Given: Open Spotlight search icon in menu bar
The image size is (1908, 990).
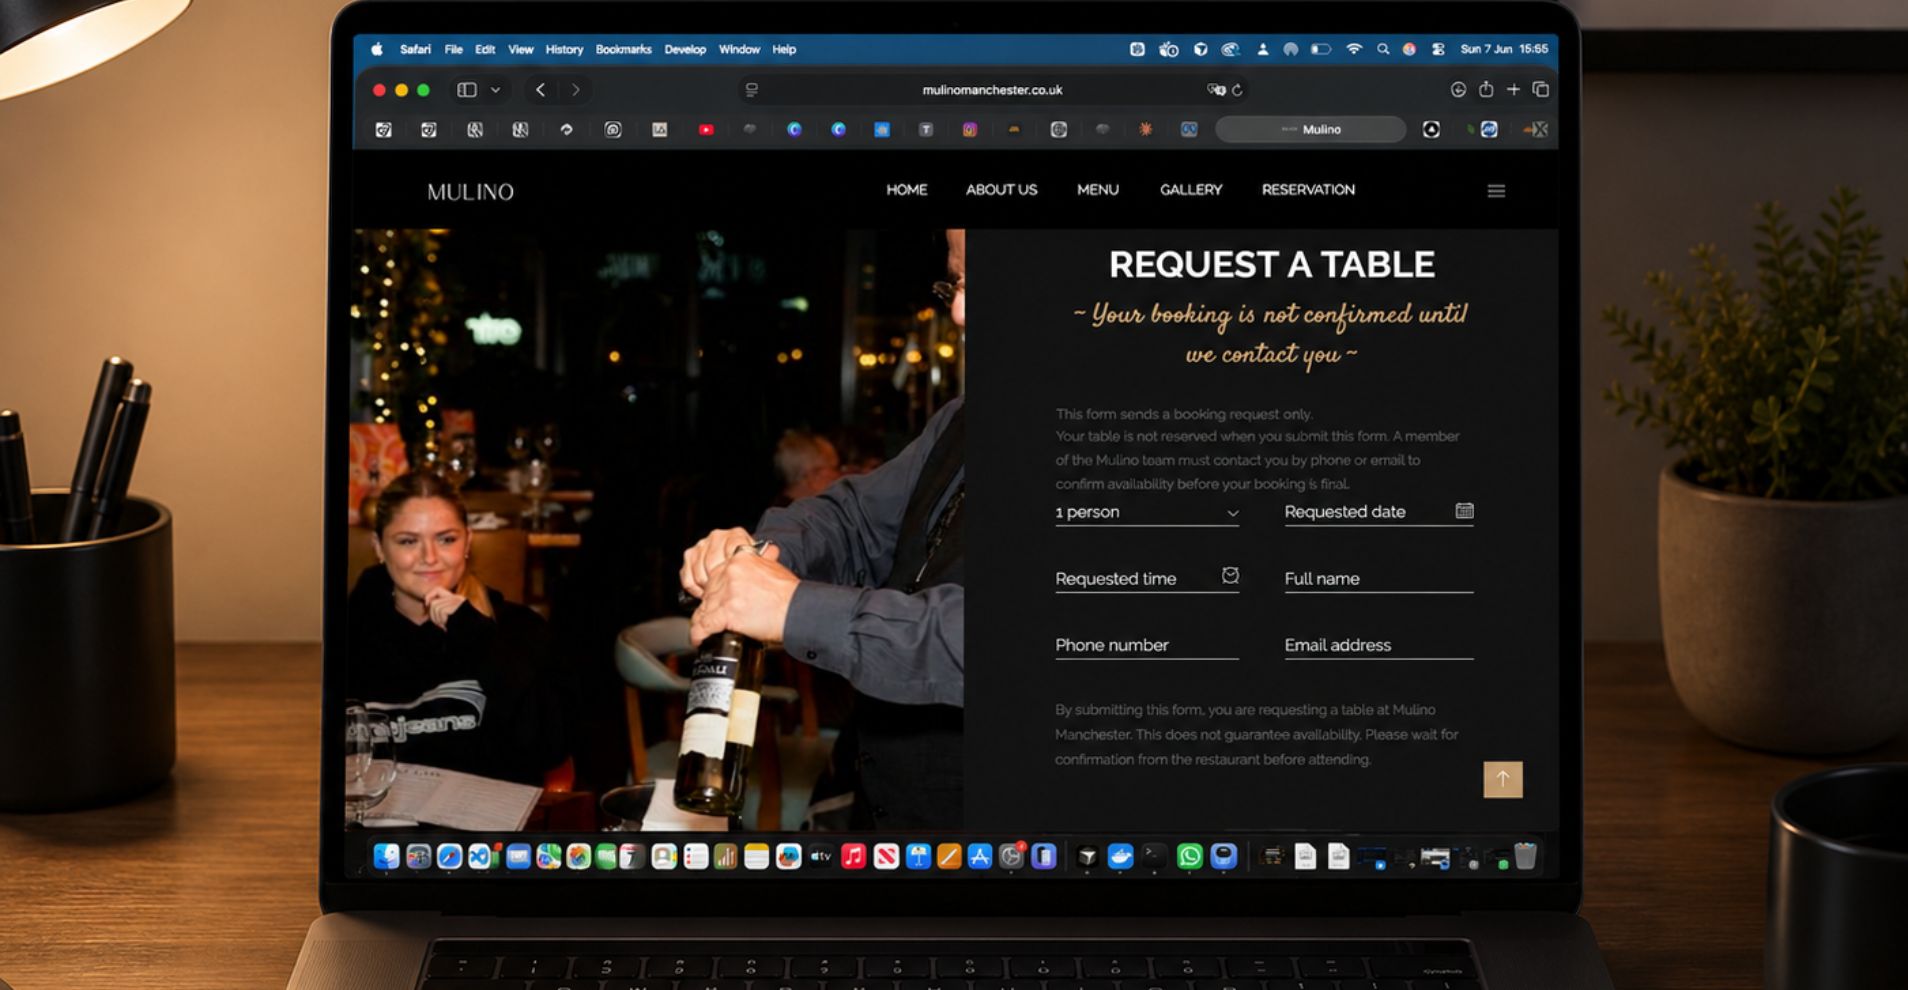Looking at the screenshot, I should click(x=1383, y=49).
